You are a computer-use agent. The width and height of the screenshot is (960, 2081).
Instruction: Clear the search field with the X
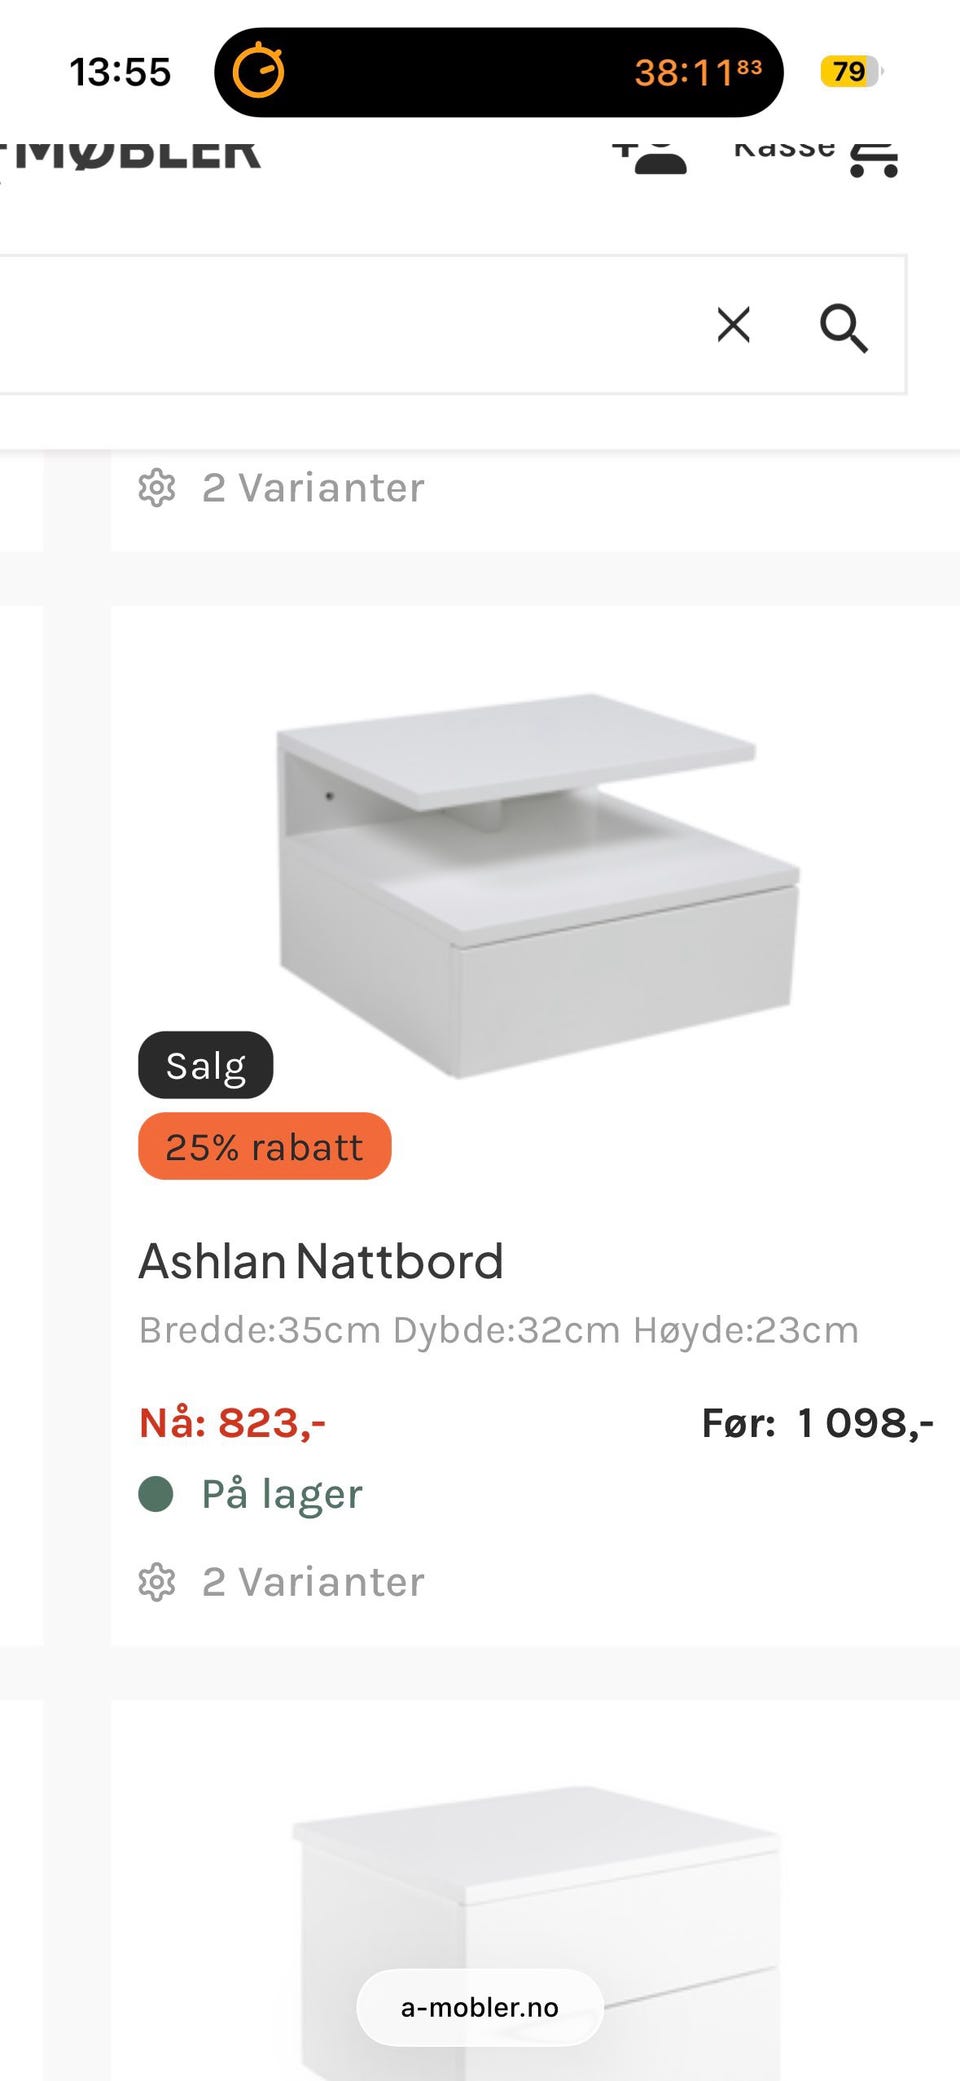(734, 325)
